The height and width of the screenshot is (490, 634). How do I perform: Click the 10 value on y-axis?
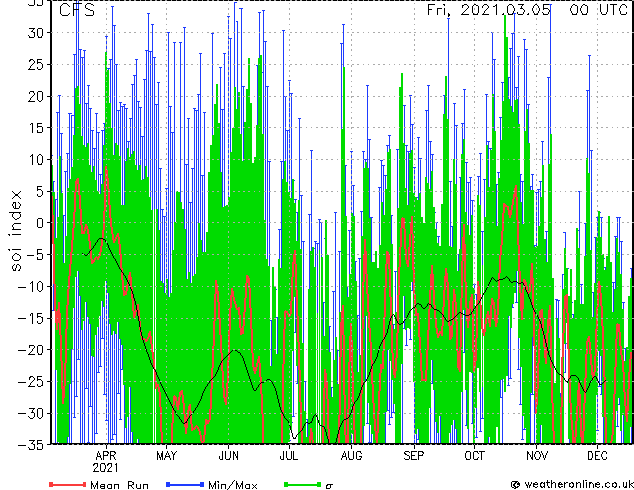pos(36,160)
